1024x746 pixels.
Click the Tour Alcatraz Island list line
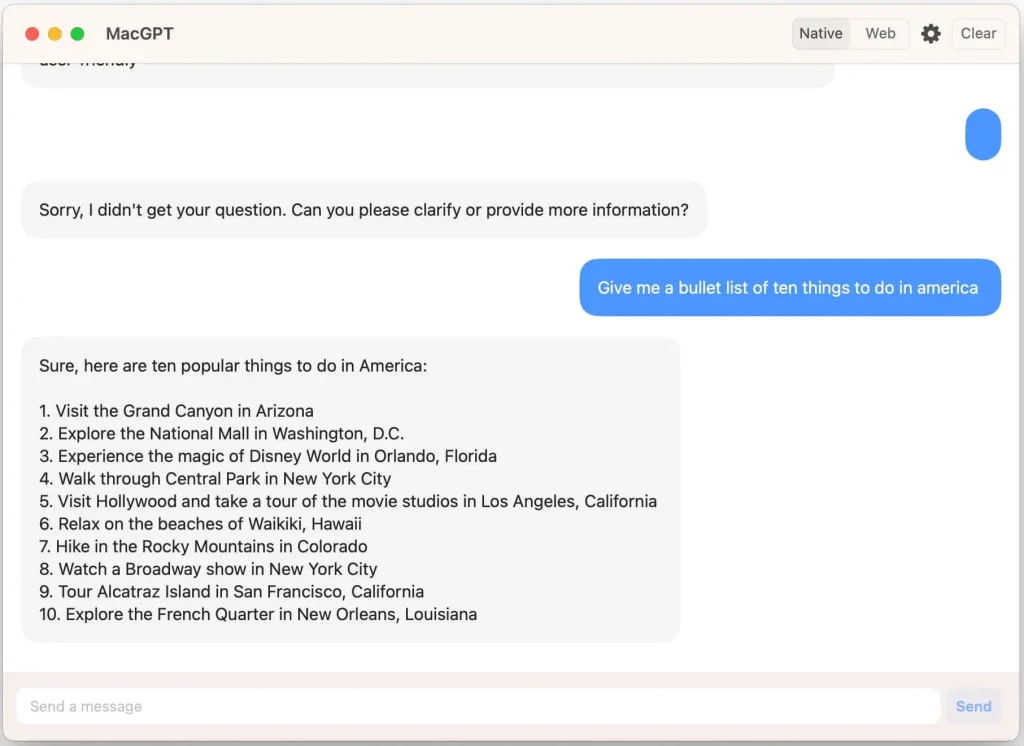[232, 592]
